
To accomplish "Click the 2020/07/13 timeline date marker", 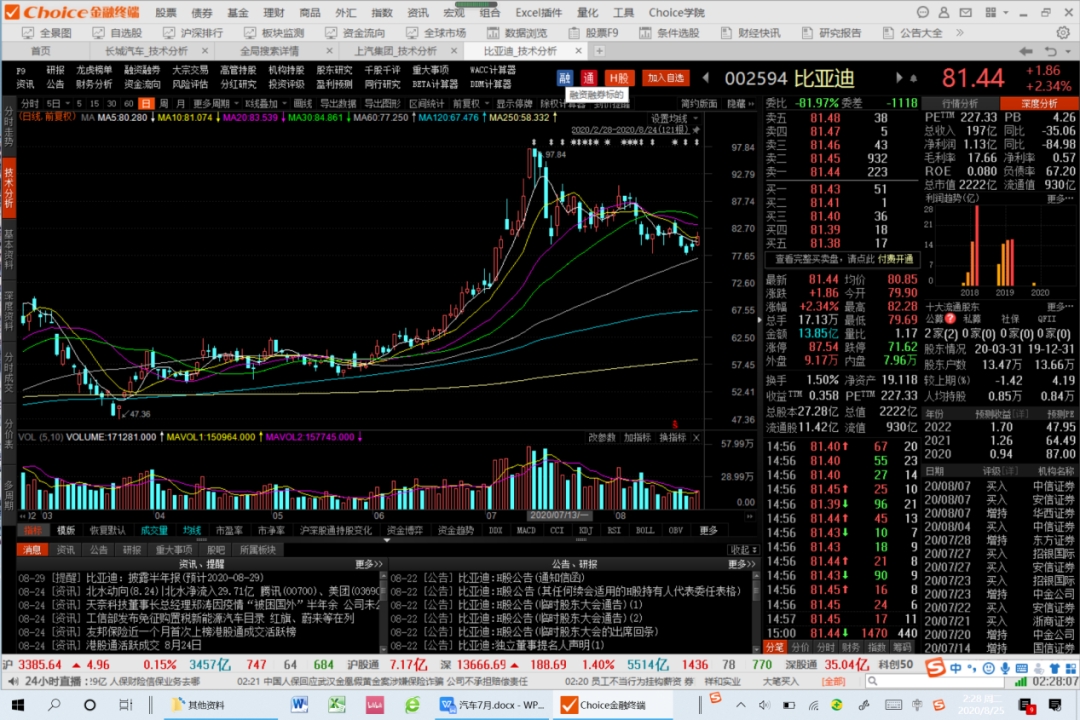I will pyautogui.click(x=558, y=515).
